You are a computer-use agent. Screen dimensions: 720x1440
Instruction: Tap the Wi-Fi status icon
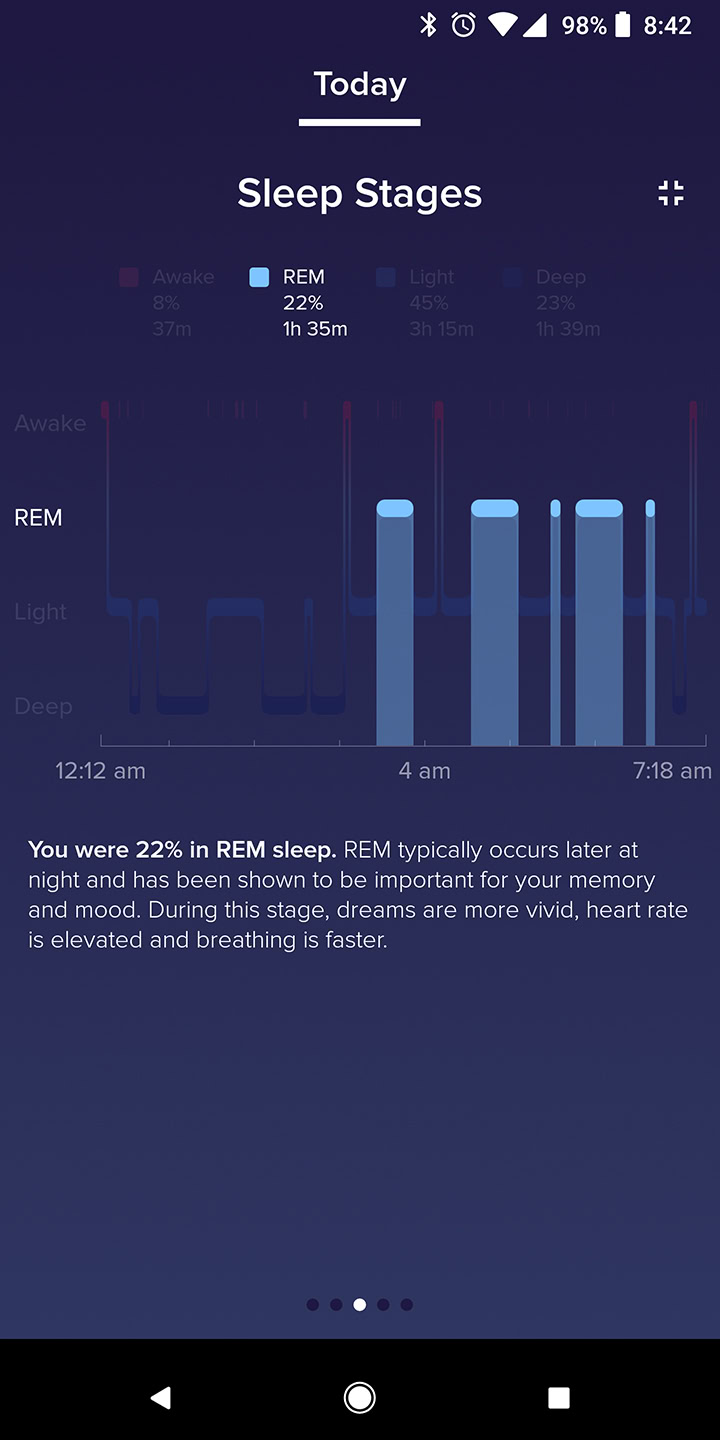point(501,25)
